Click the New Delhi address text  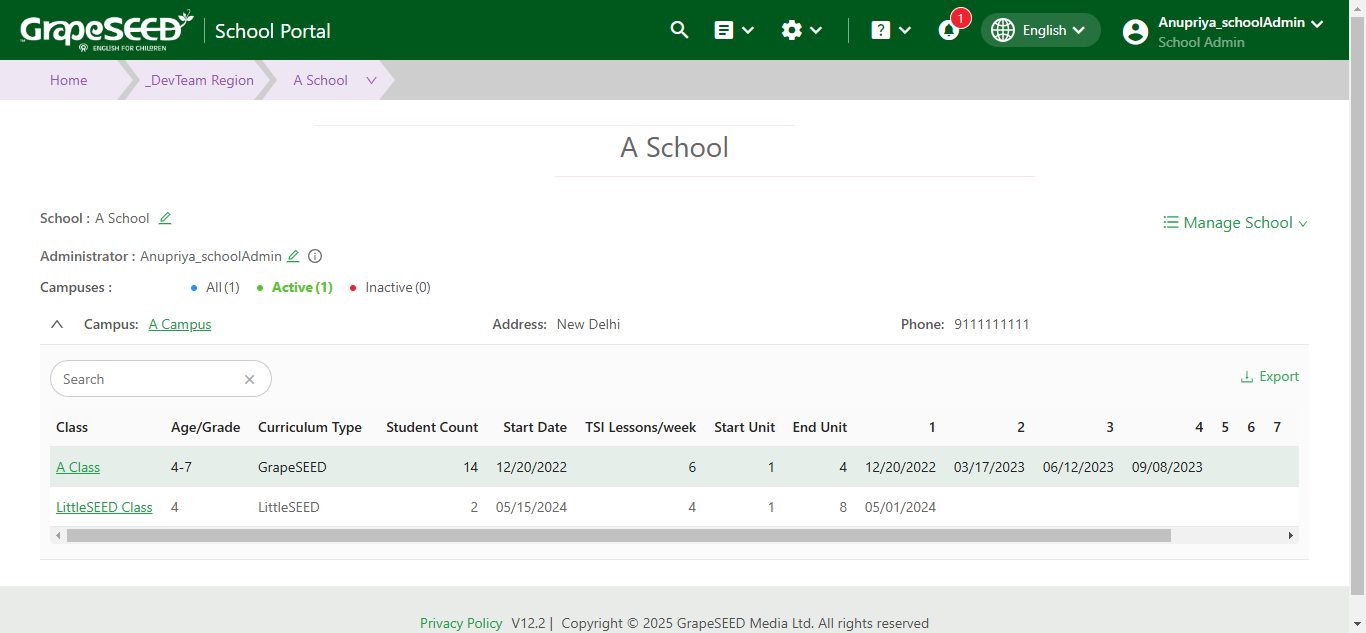pyautogui.click(x=588, y=324)
